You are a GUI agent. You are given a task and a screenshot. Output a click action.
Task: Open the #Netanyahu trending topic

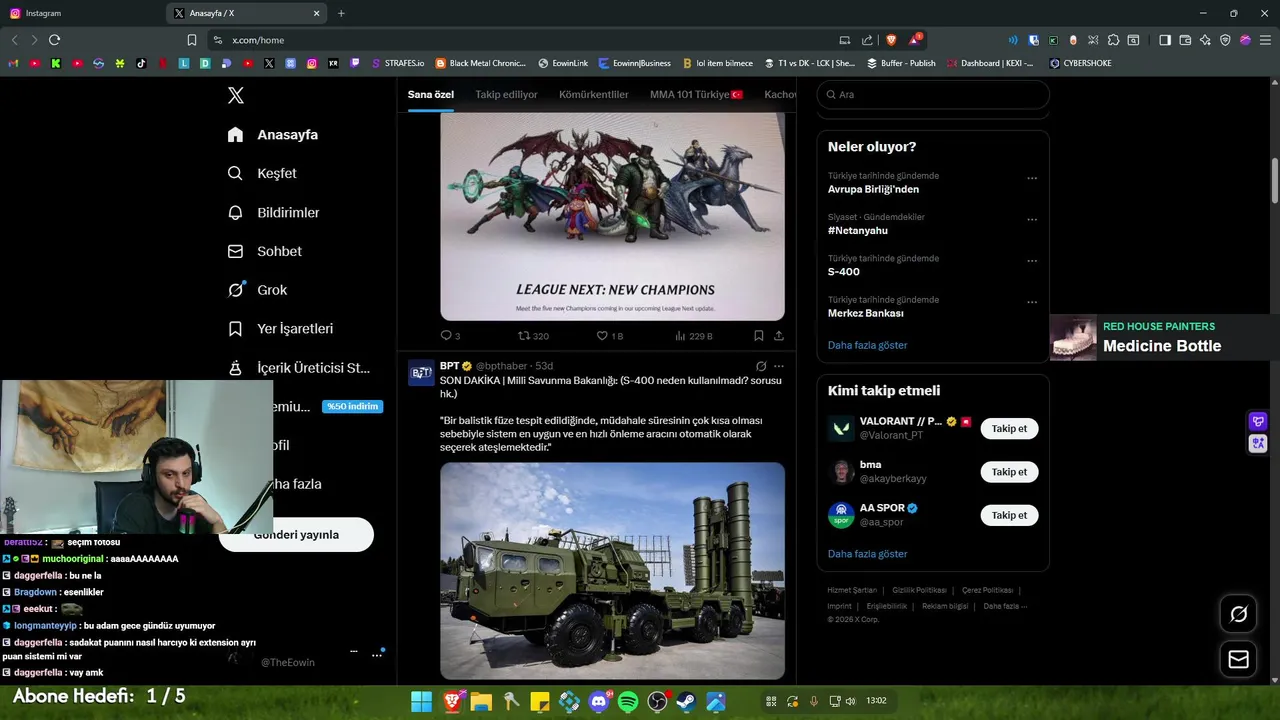[857, 230]
